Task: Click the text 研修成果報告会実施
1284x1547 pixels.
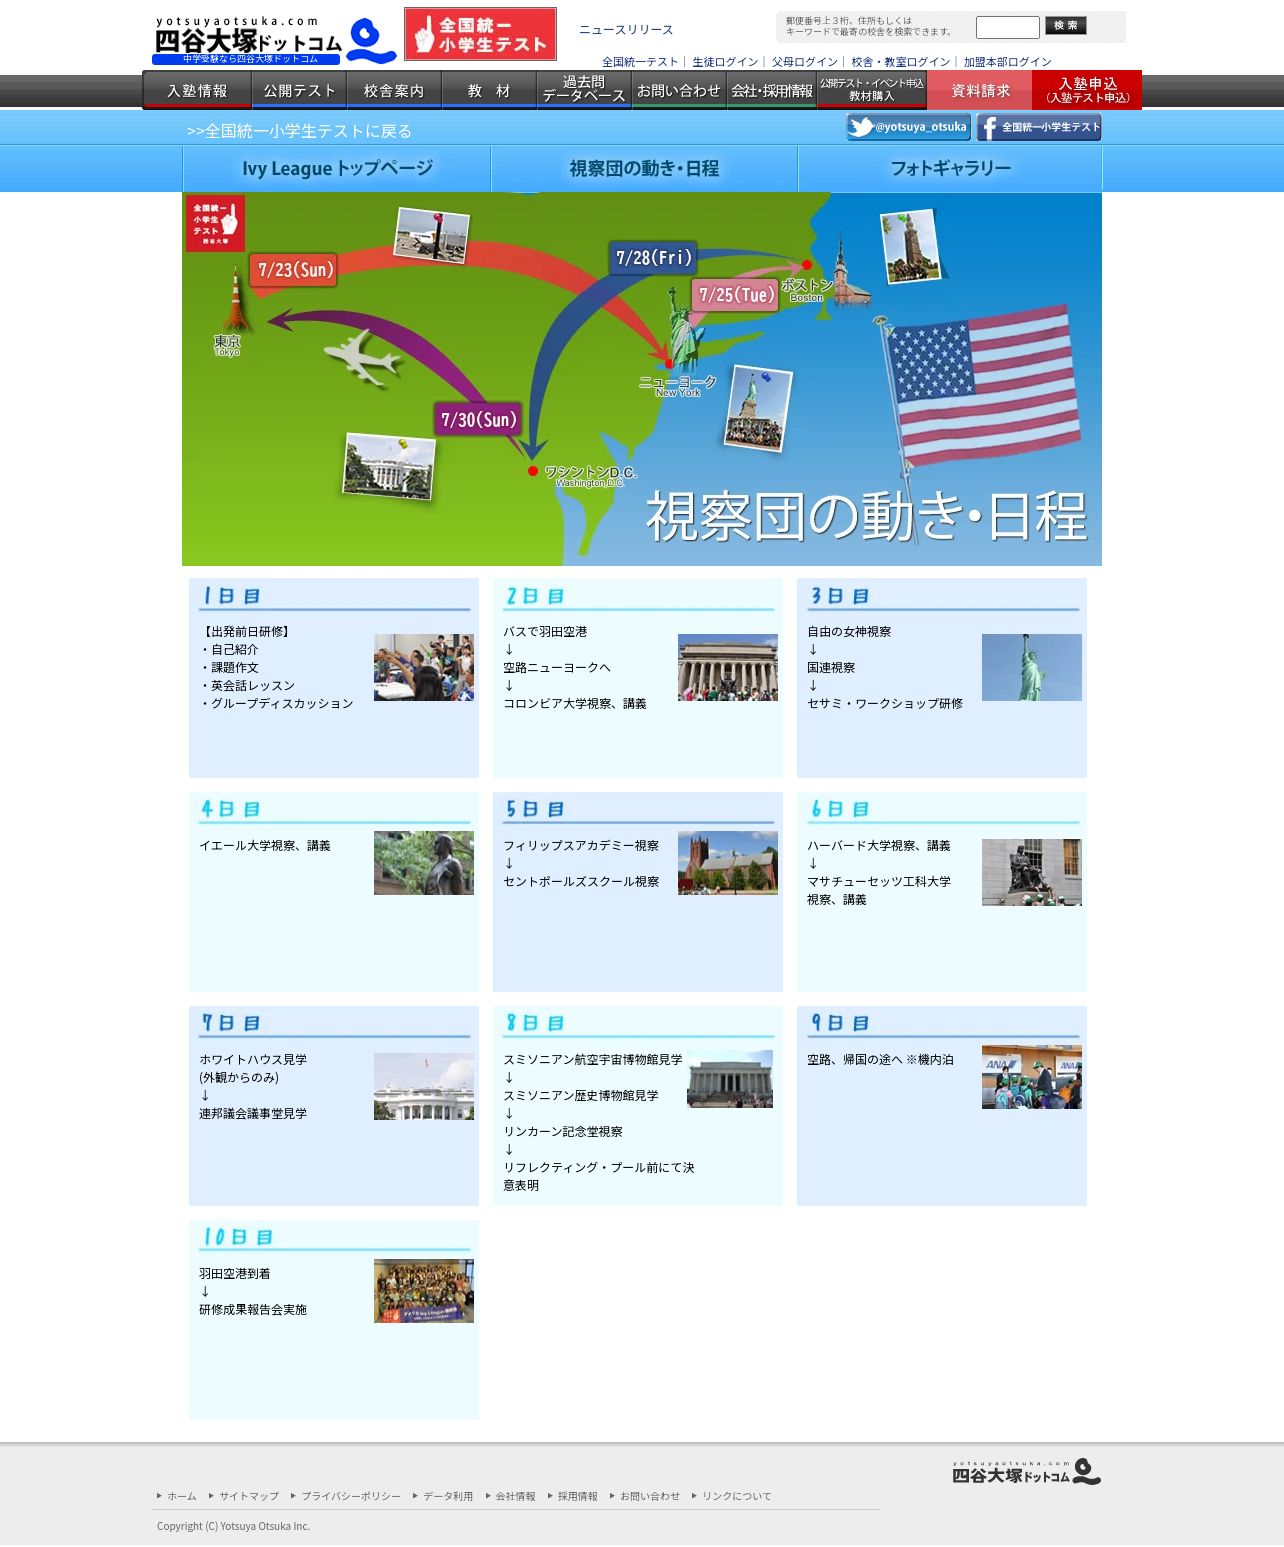Action: [253, 1310]
